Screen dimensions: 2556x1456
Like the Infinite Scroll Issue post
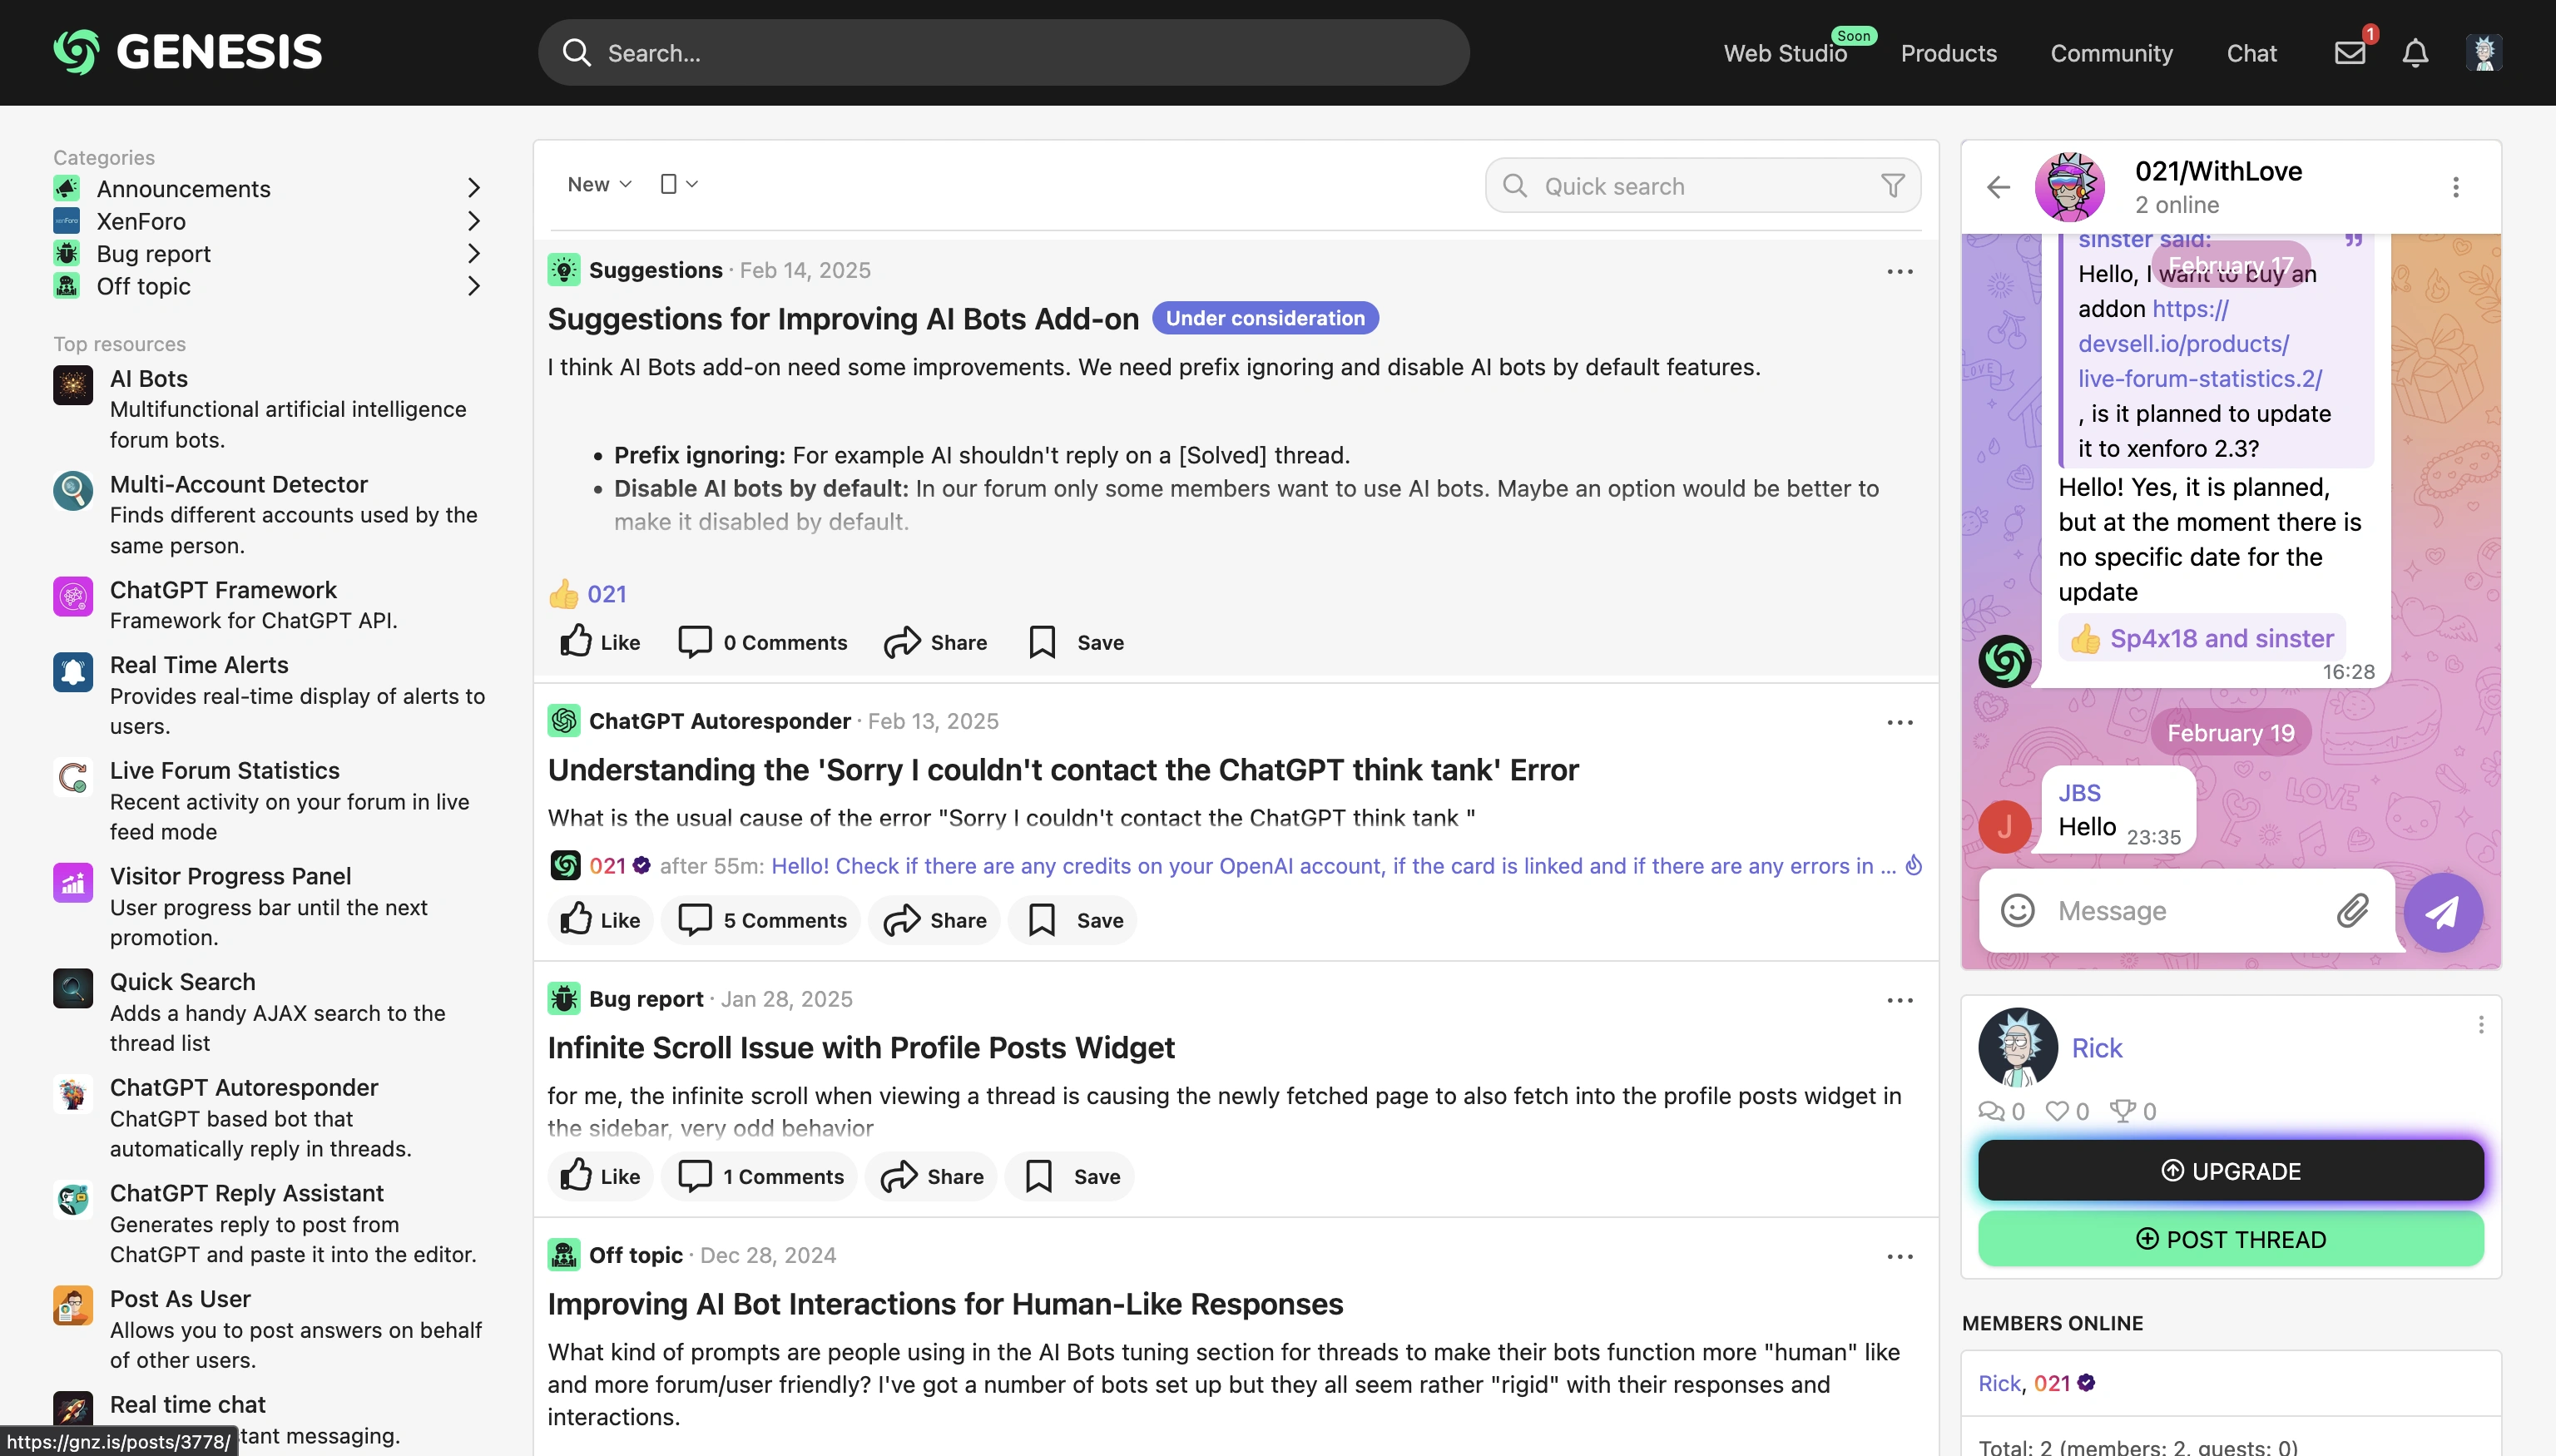(600, 1177)
